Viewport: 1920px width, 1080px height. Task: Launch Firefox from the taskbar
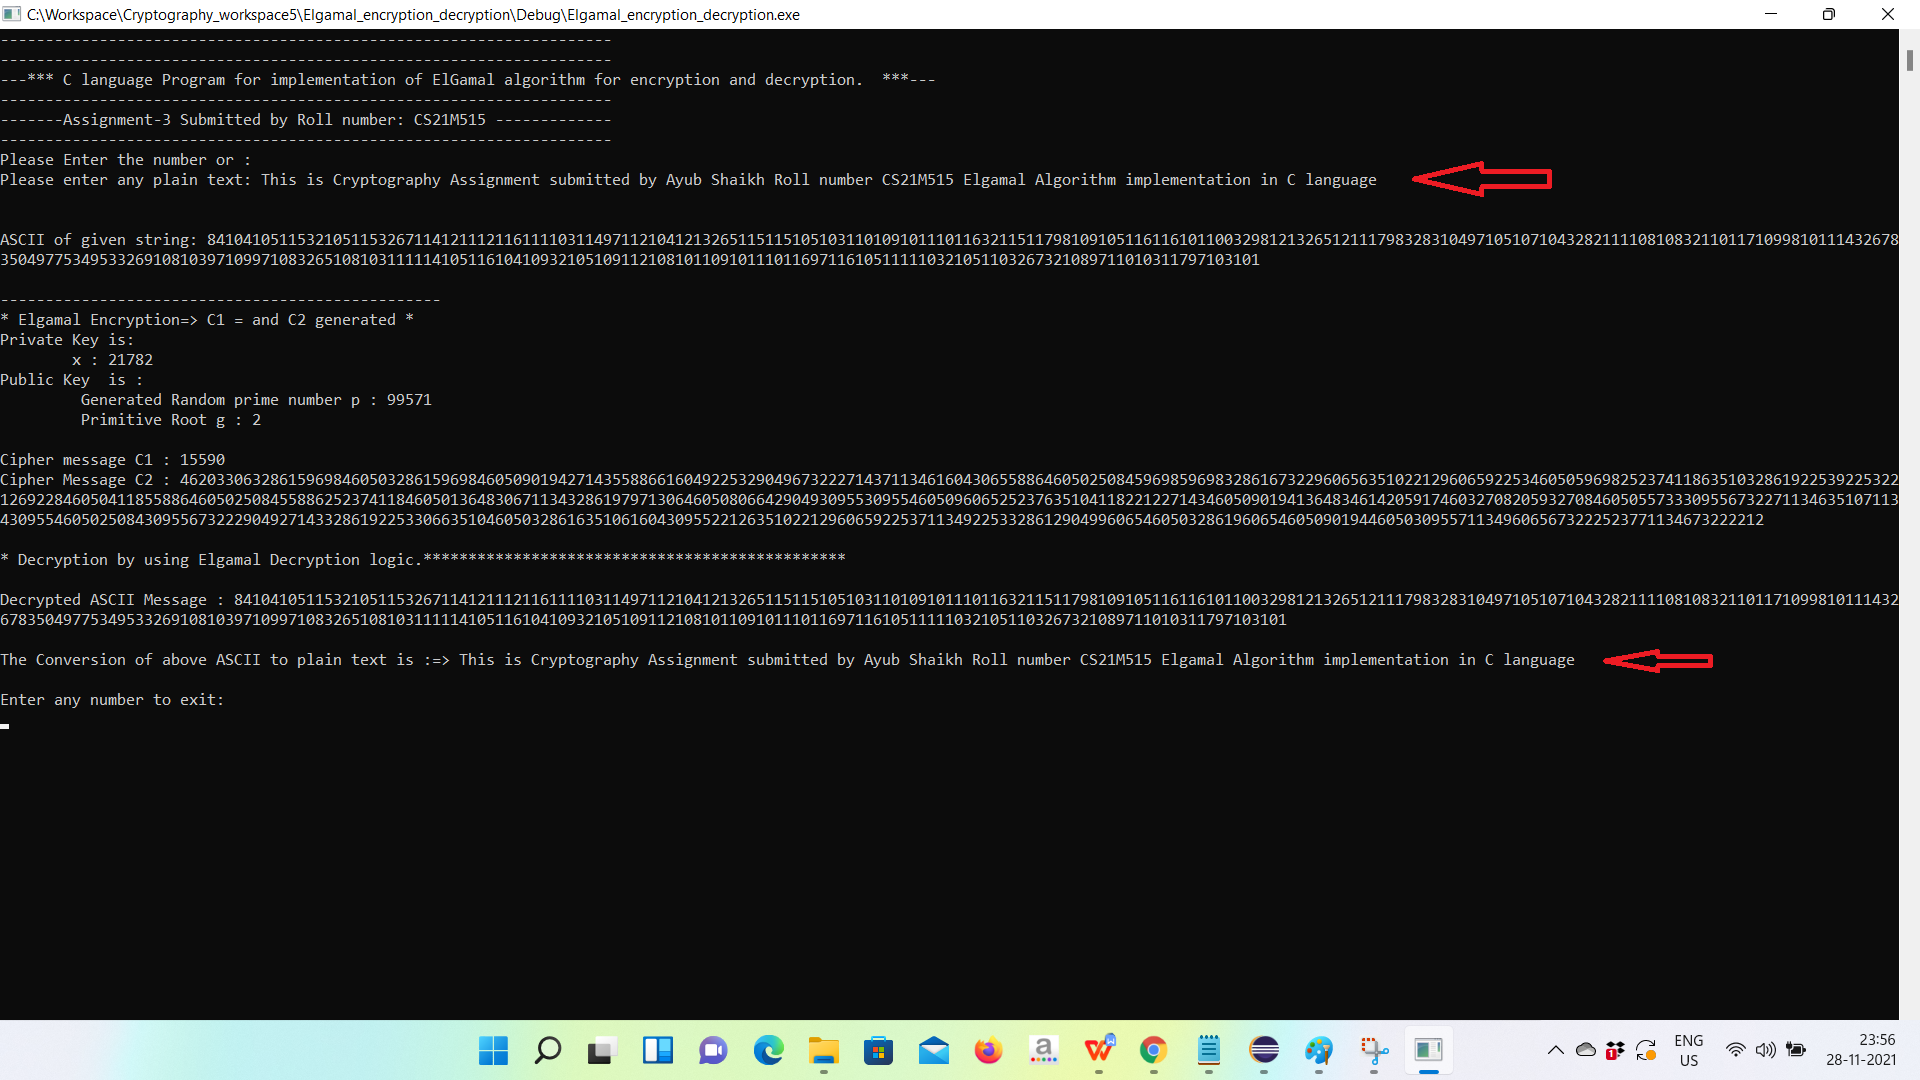988,1051
